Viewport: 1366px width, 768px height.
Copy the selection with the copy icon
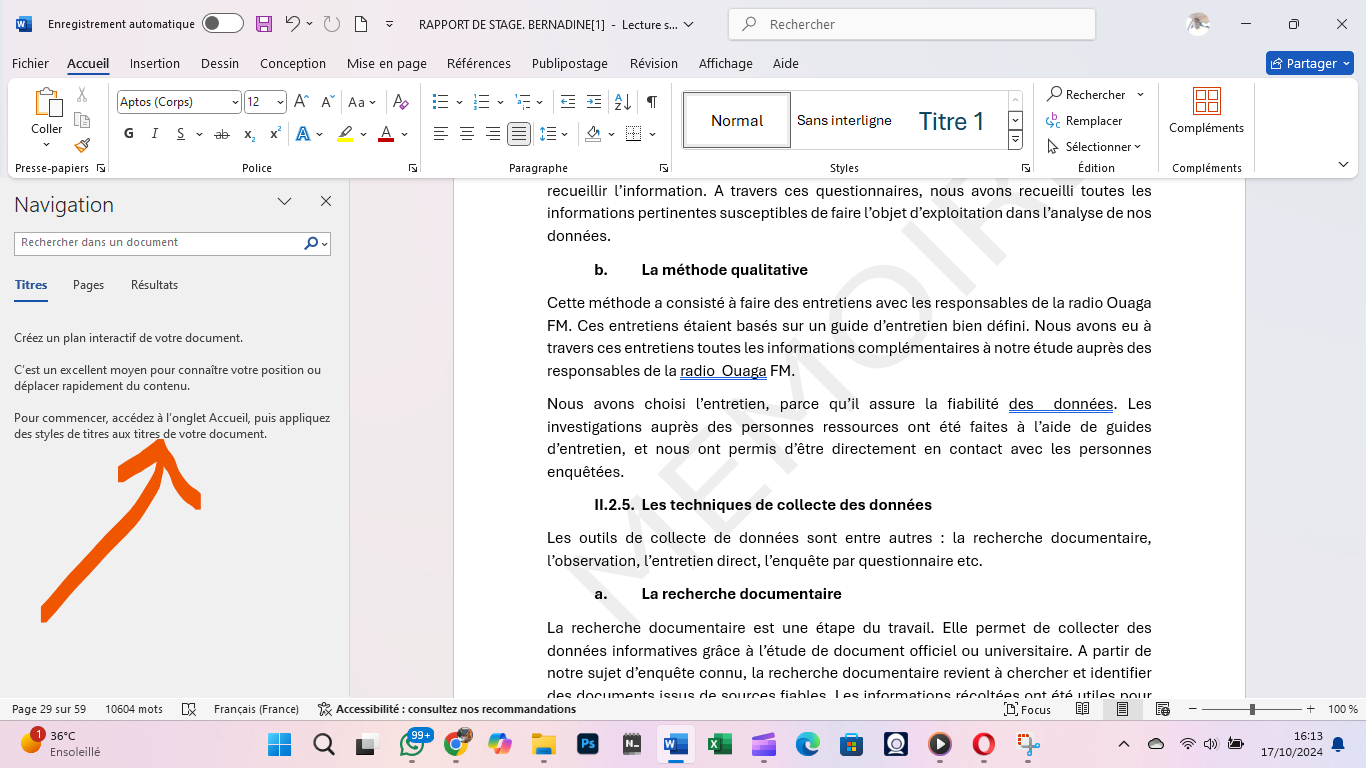pyautogui.click(x=82, y=120)
